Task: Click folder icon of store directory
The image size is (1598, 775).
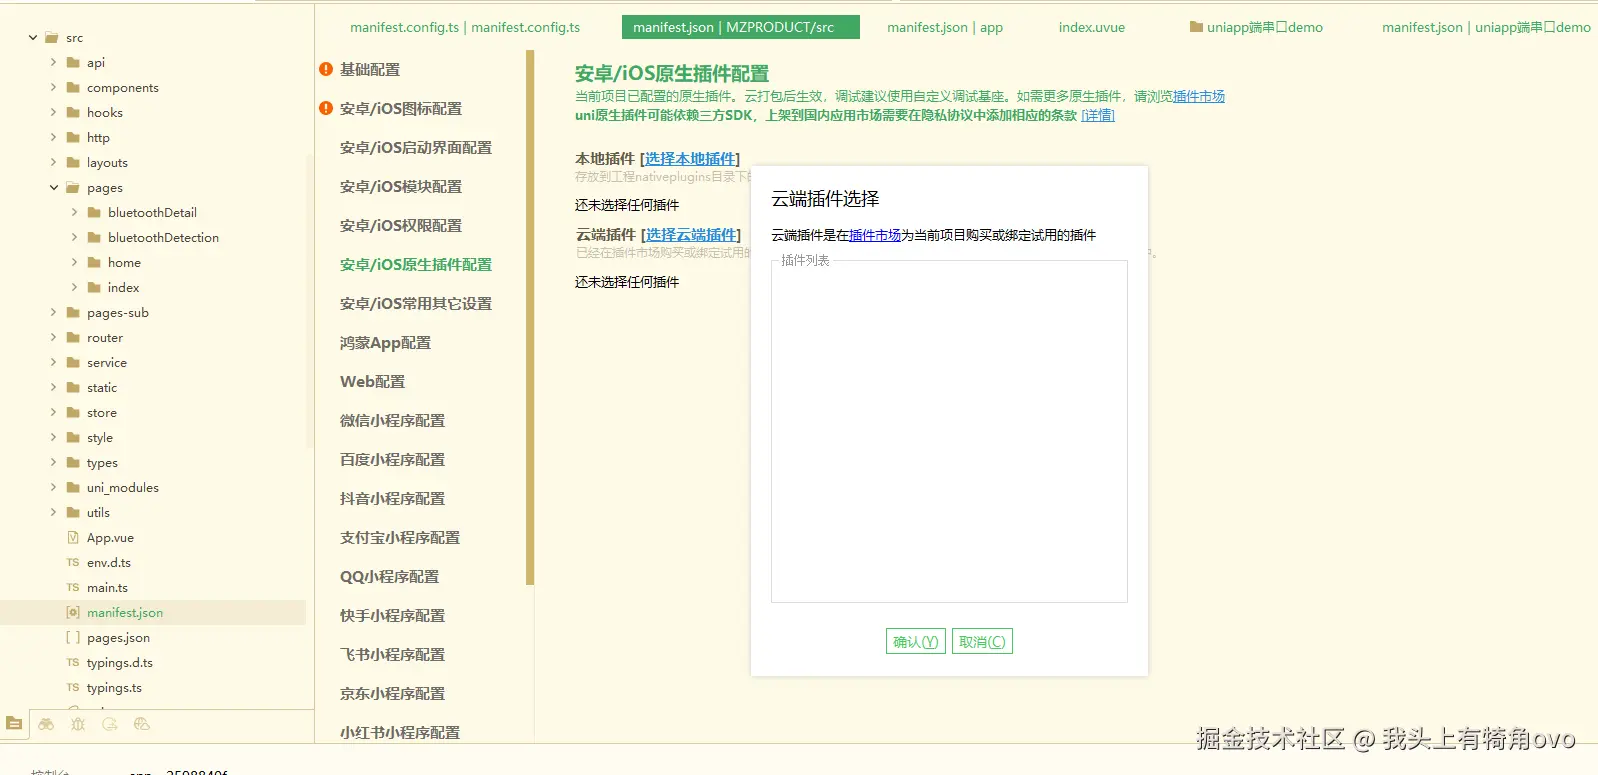Action: (x=73, y=412)
